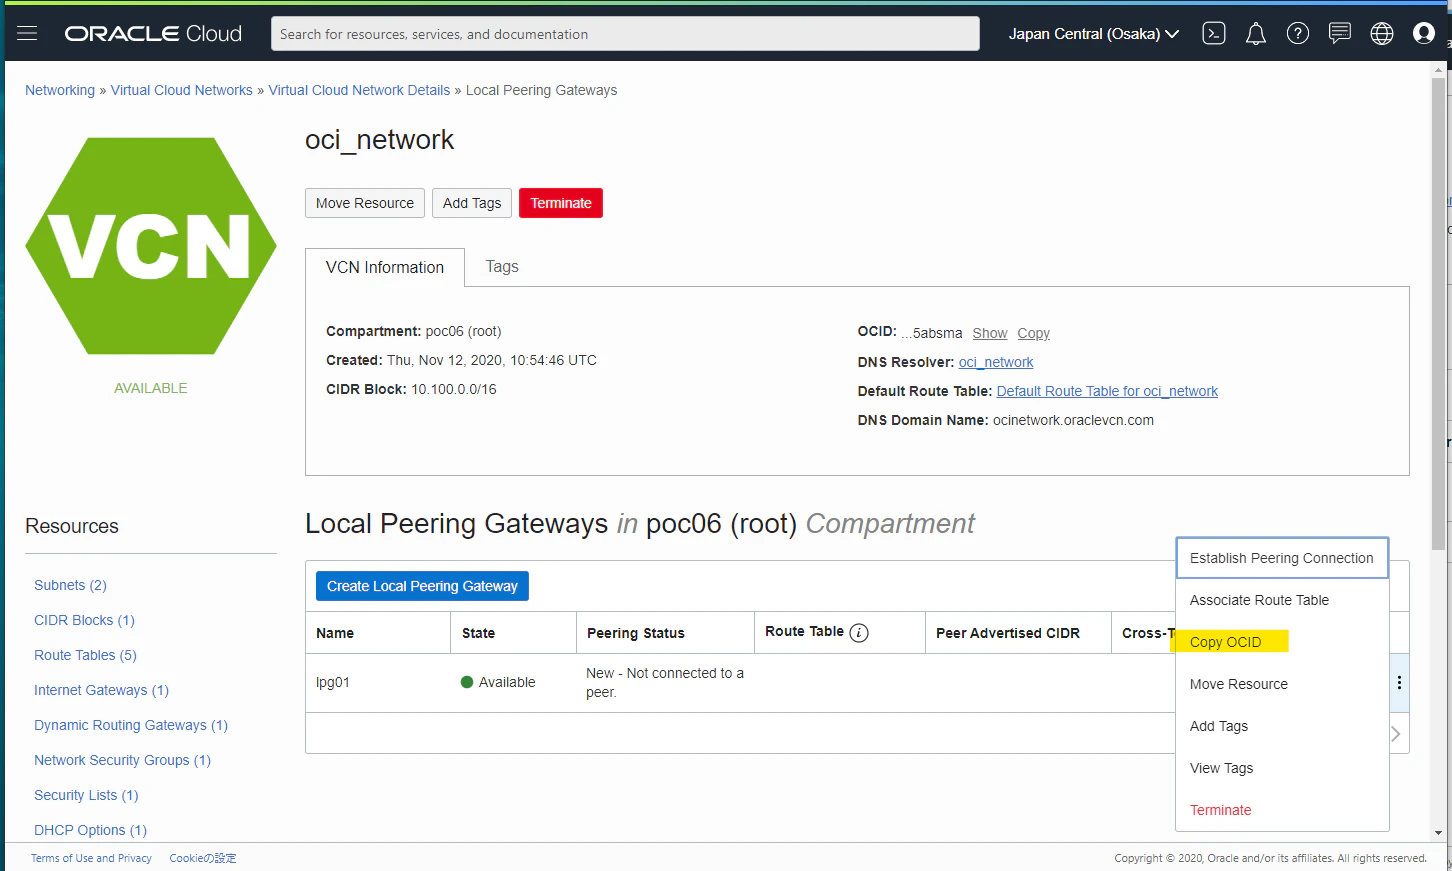The width and height of the screenshot is (1452, 871).
Task: Click the scrollbar up arrow
Action: [x=1438, y=68]
